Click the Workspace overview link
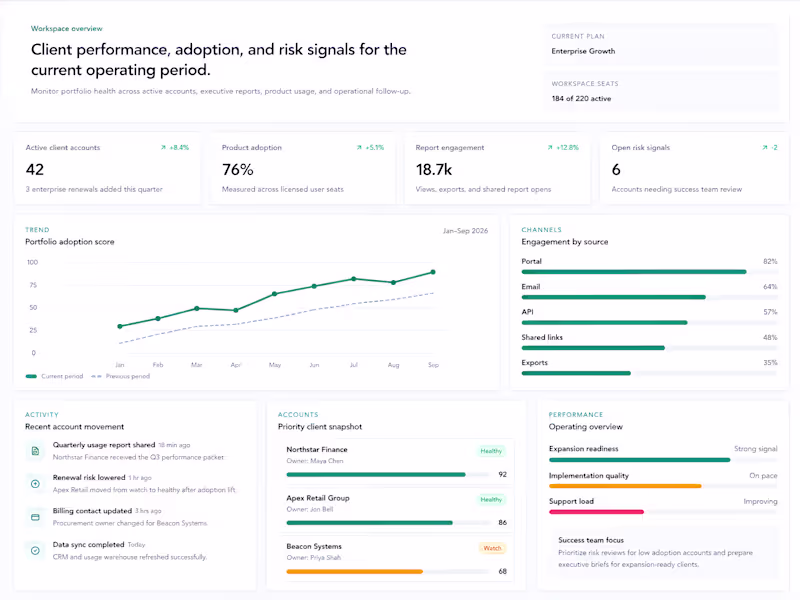800x600 pixels. click(66, 29)
